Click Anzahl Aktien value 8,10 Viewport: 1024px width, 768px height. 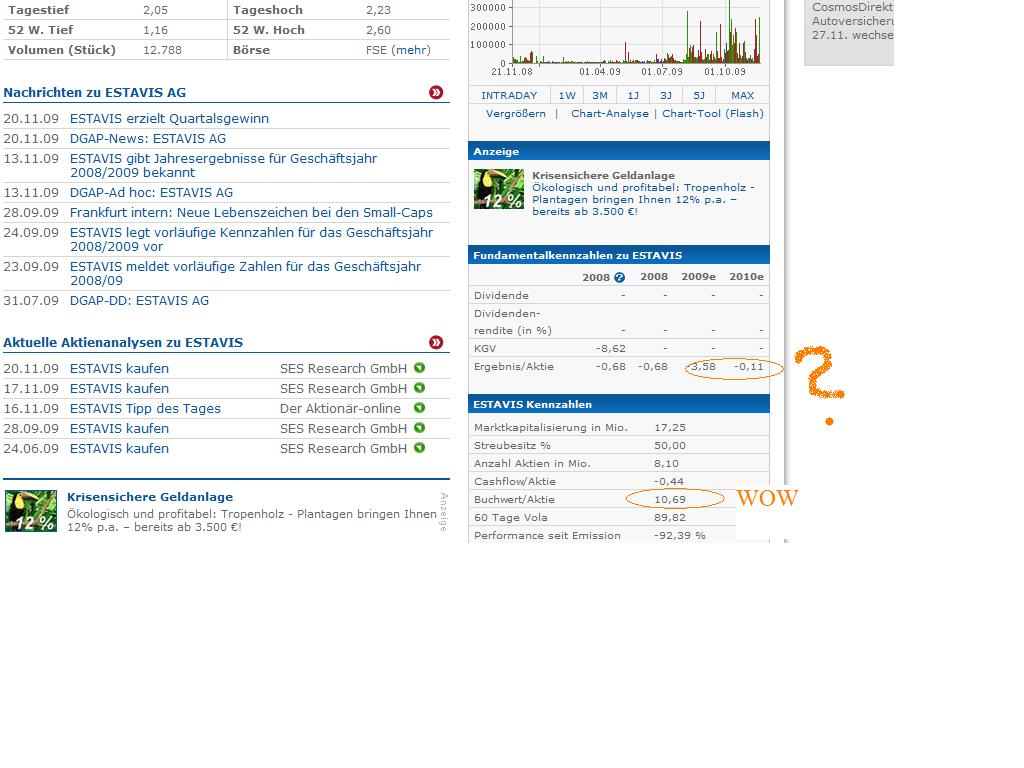666,464
